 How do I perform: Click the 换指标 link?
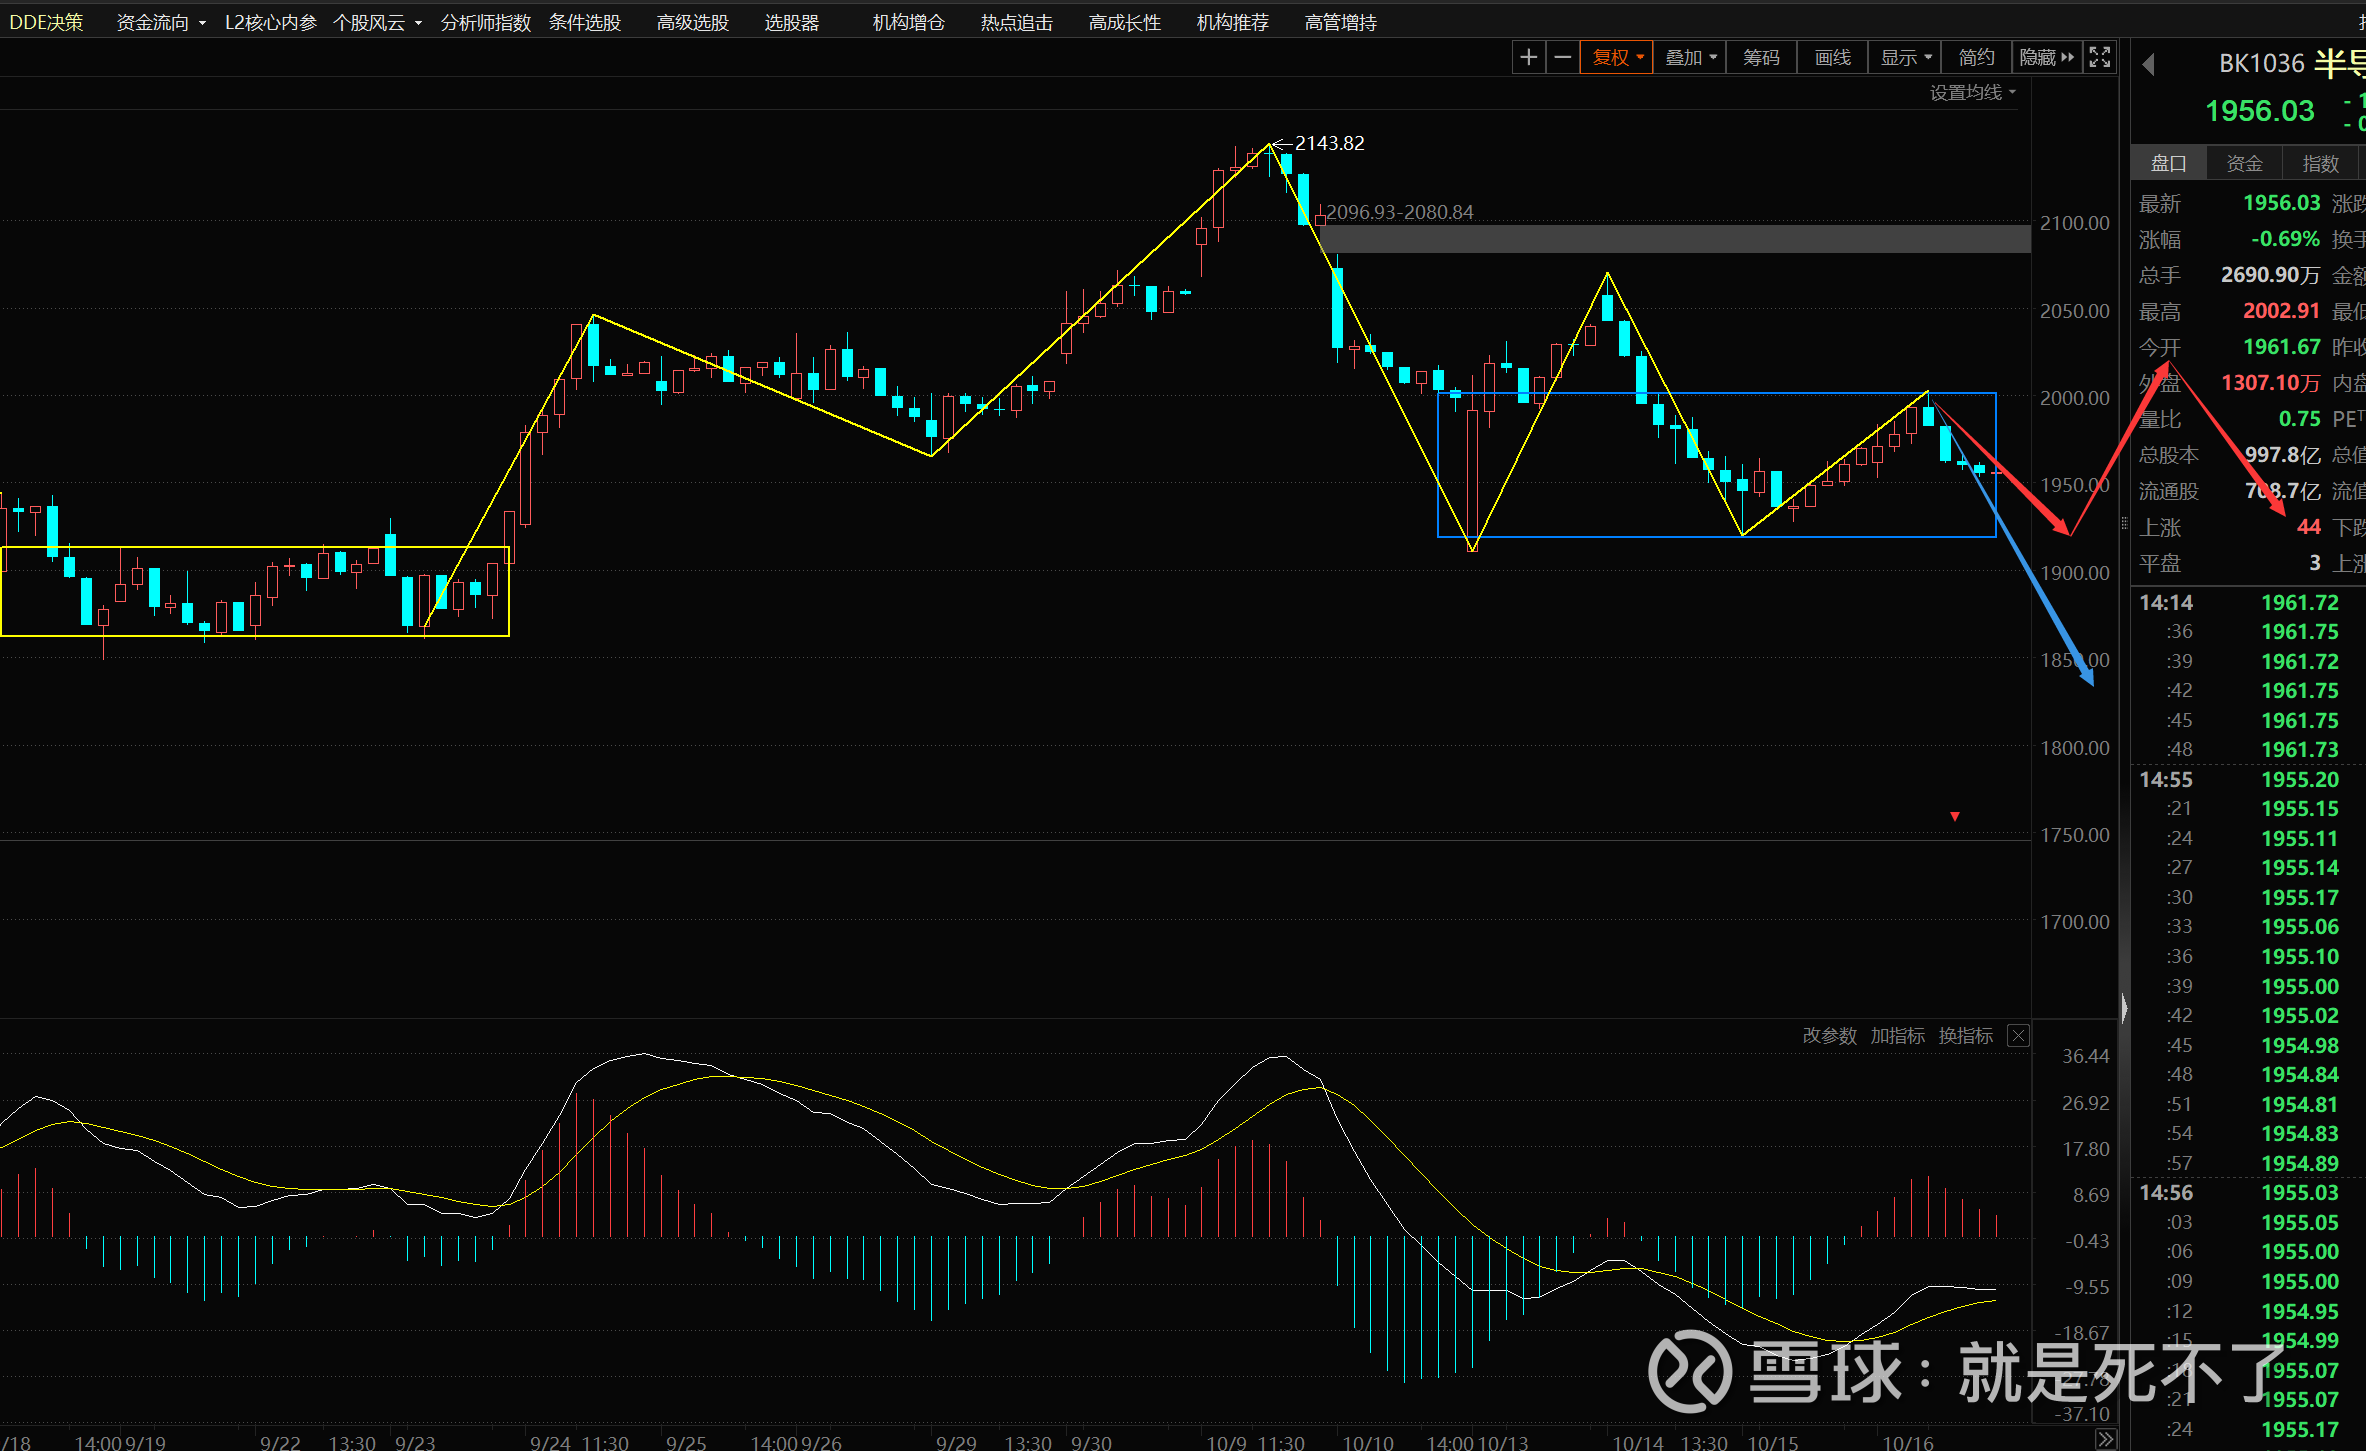pos(1965,1036)
